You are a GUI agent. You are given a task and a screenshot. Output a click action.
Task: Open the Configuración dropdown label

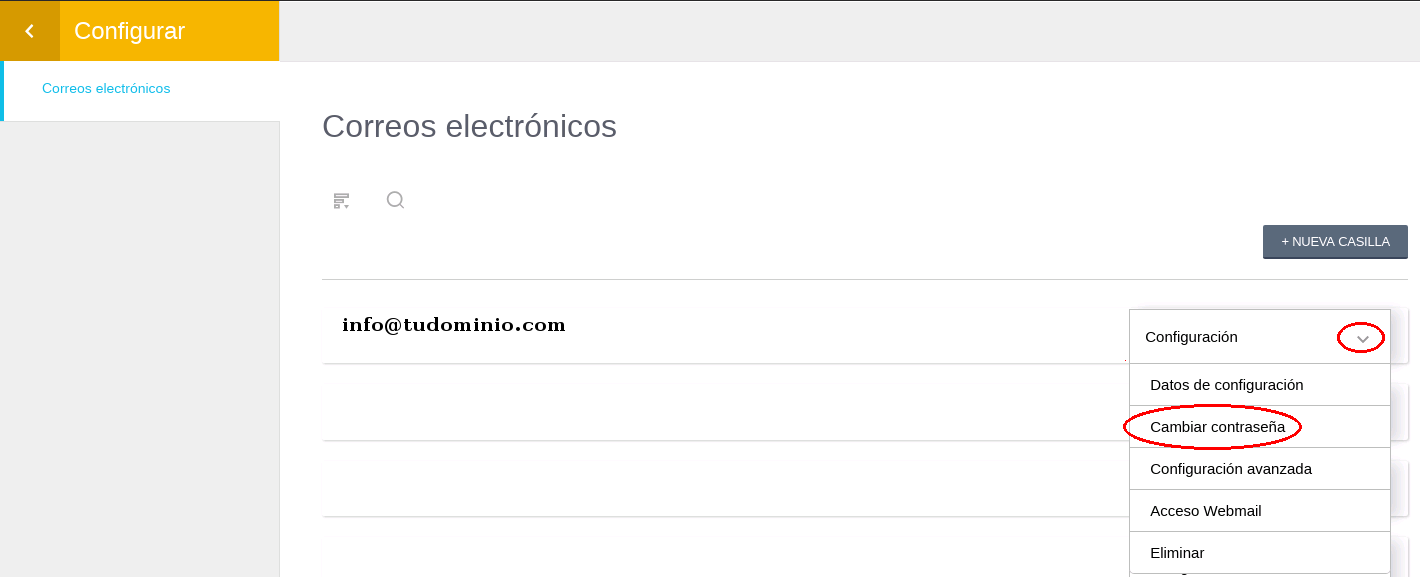pyautogui.click(x=1191, y=337)
